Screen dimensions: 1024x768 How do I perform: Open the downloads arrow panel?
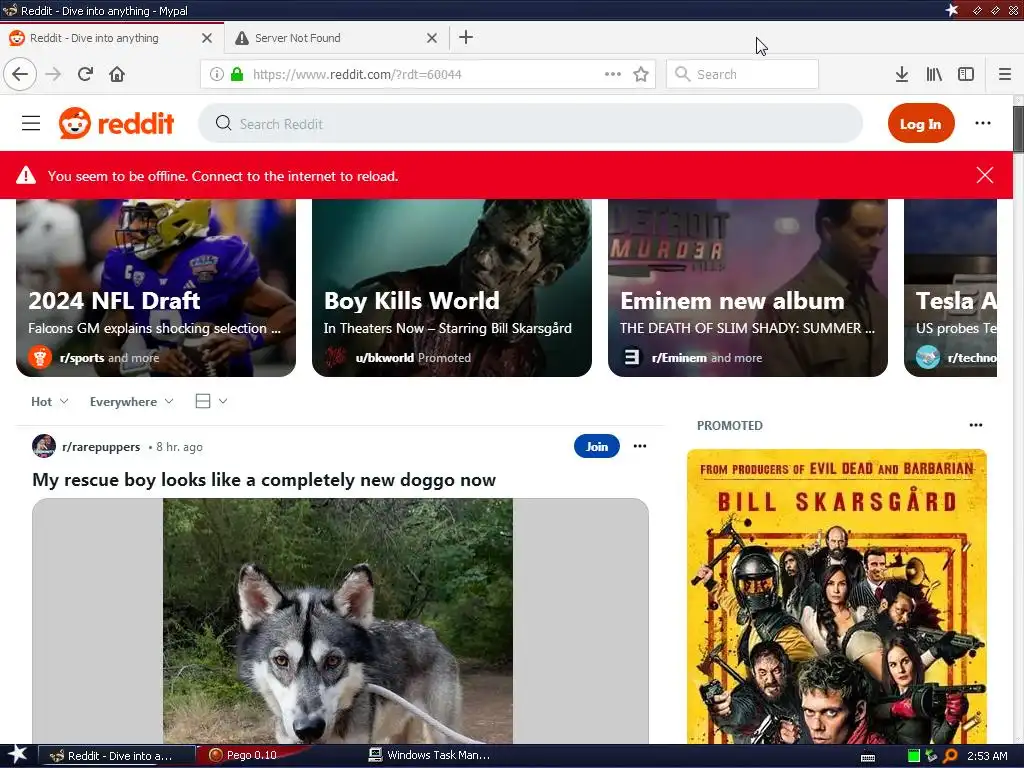(902, 74)
